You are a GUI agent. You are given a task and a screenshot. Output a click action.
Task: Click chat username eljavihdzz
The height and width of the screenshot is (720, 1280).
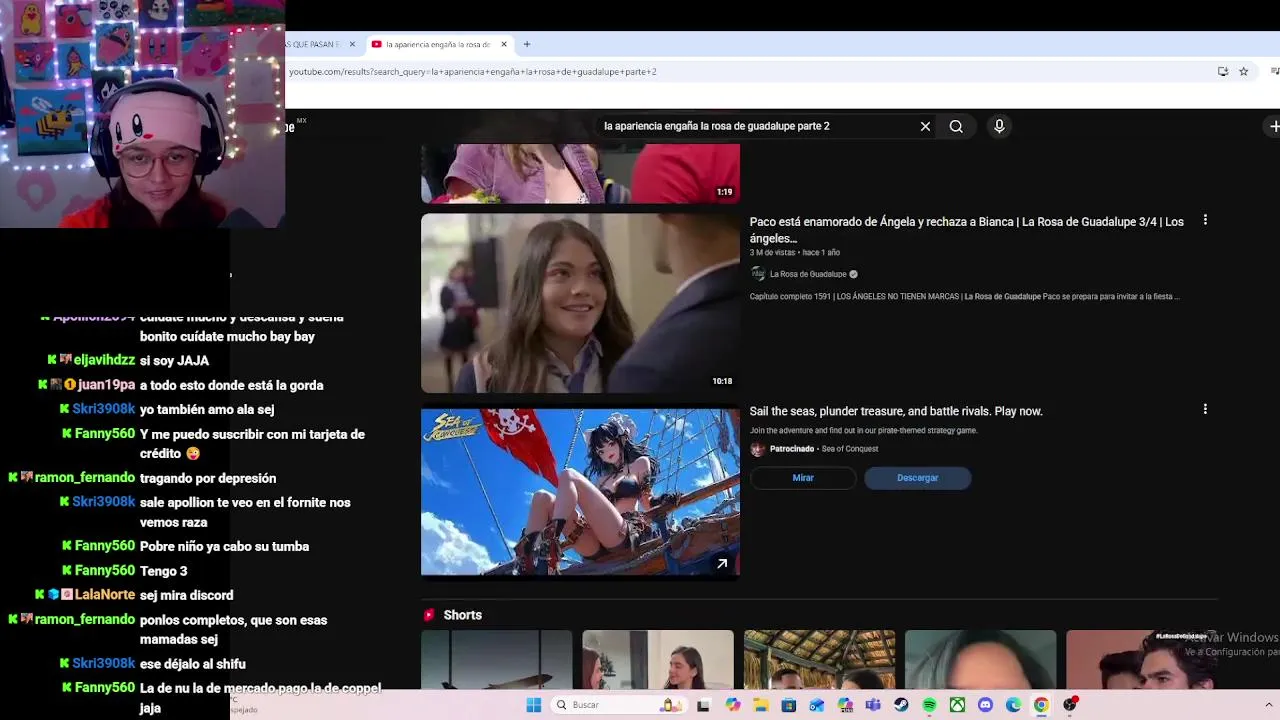point(104,360)
